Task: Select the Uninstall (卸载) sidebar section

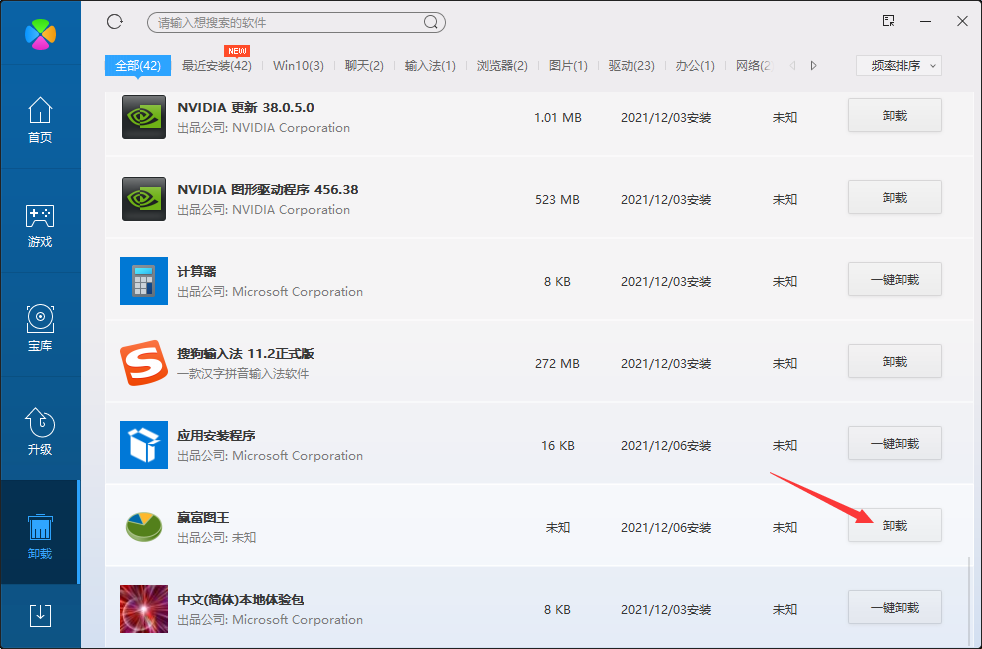Action: coord(40,532)
